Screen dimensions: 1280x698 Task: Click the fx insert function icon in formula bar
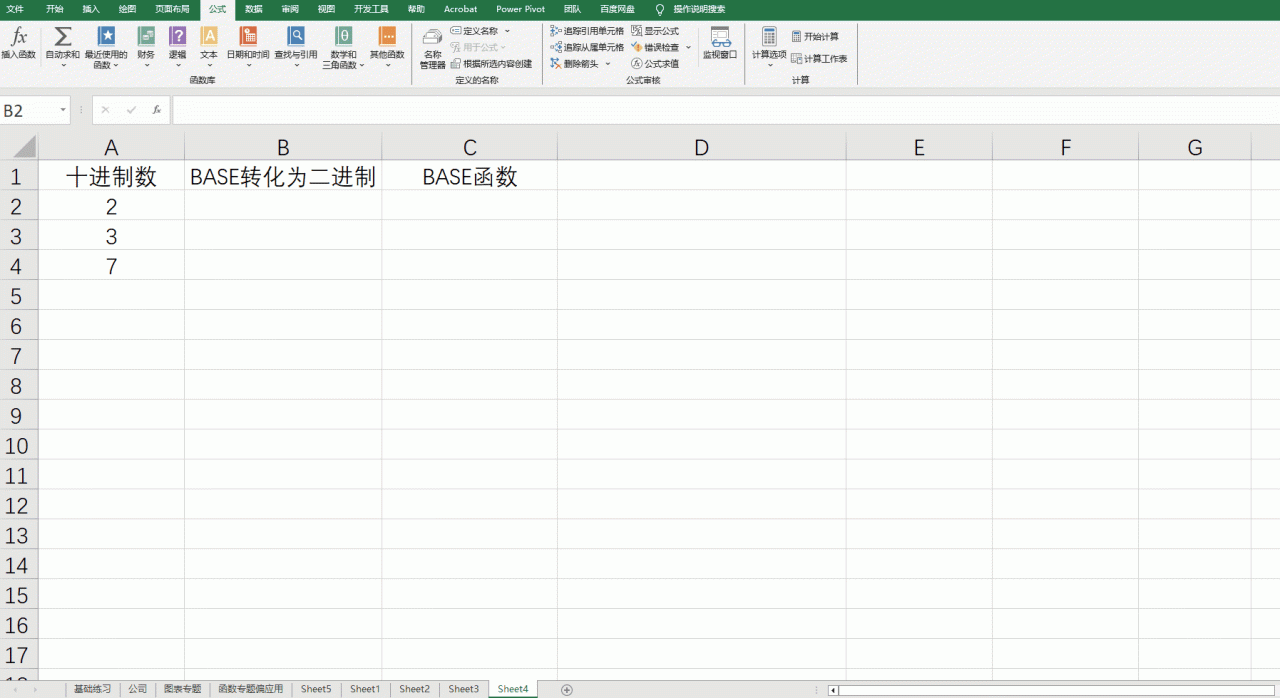157,110
